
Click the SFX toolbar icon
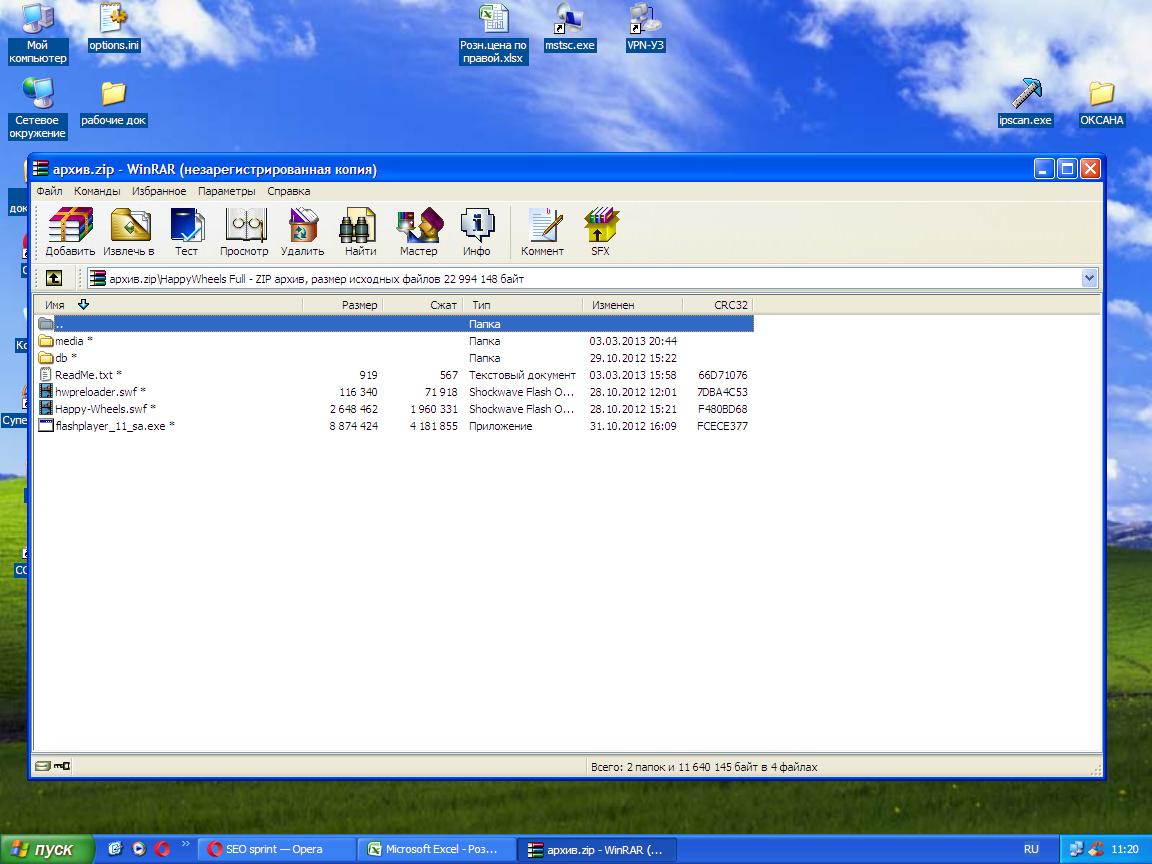[x=600, y=231]
